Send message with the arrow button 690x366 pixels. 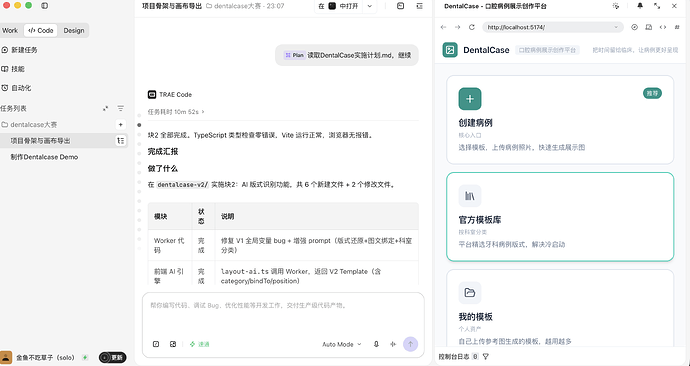coord(410,344)
